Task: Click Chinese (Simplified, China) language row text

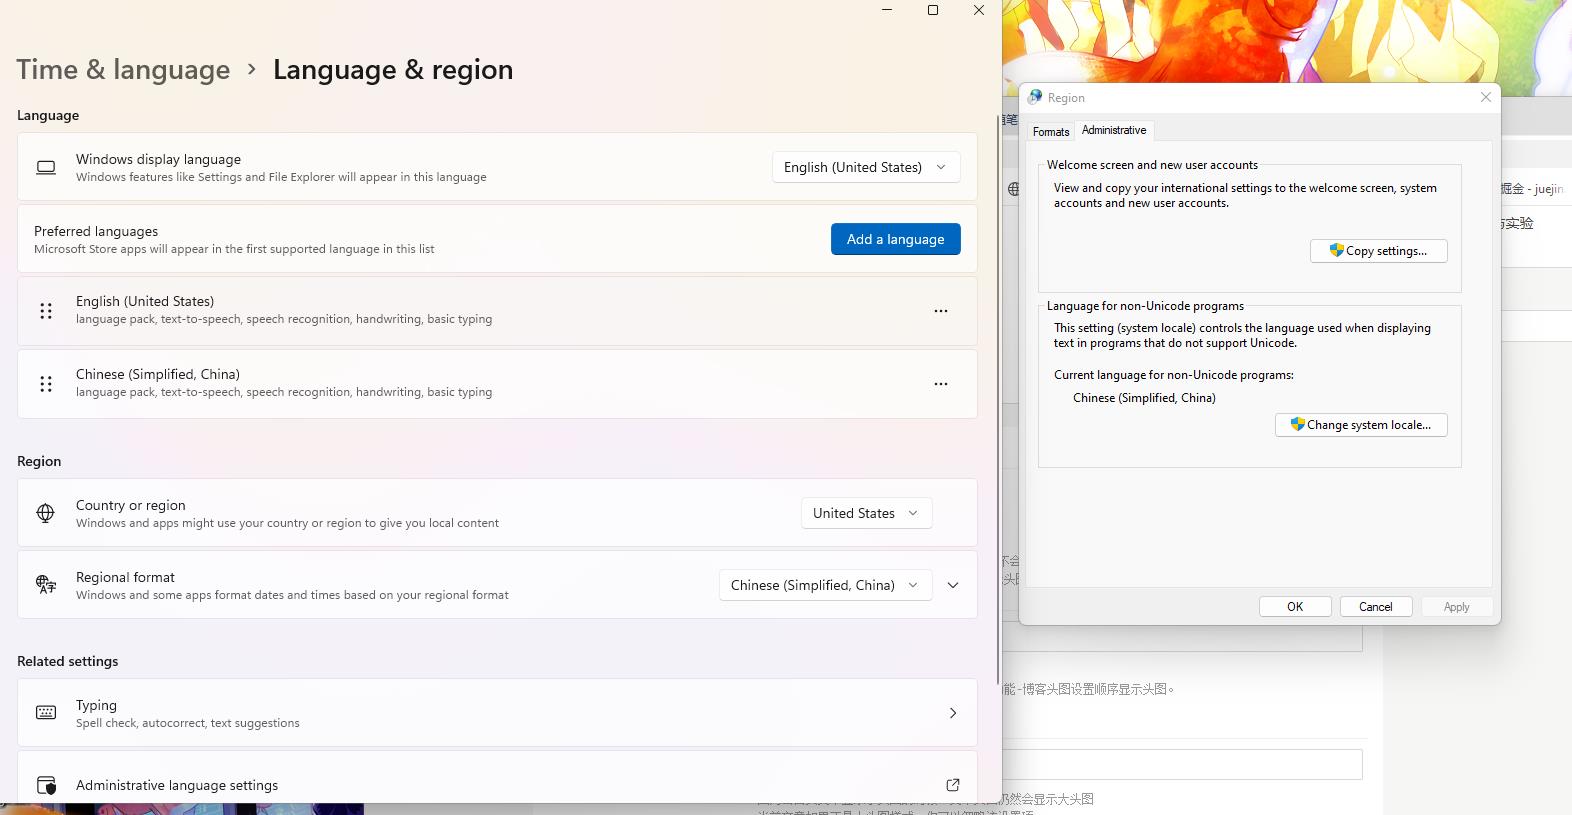Action: click(x=158, y=374)
